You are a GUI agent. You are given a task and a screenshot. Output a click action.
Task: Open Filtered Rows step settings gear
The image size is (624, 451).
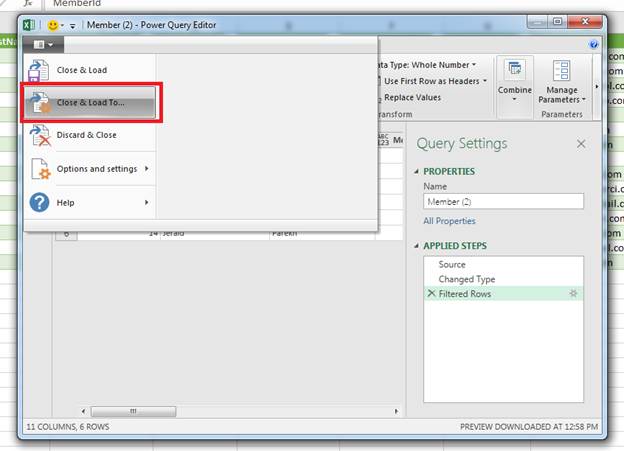point(573,293)
